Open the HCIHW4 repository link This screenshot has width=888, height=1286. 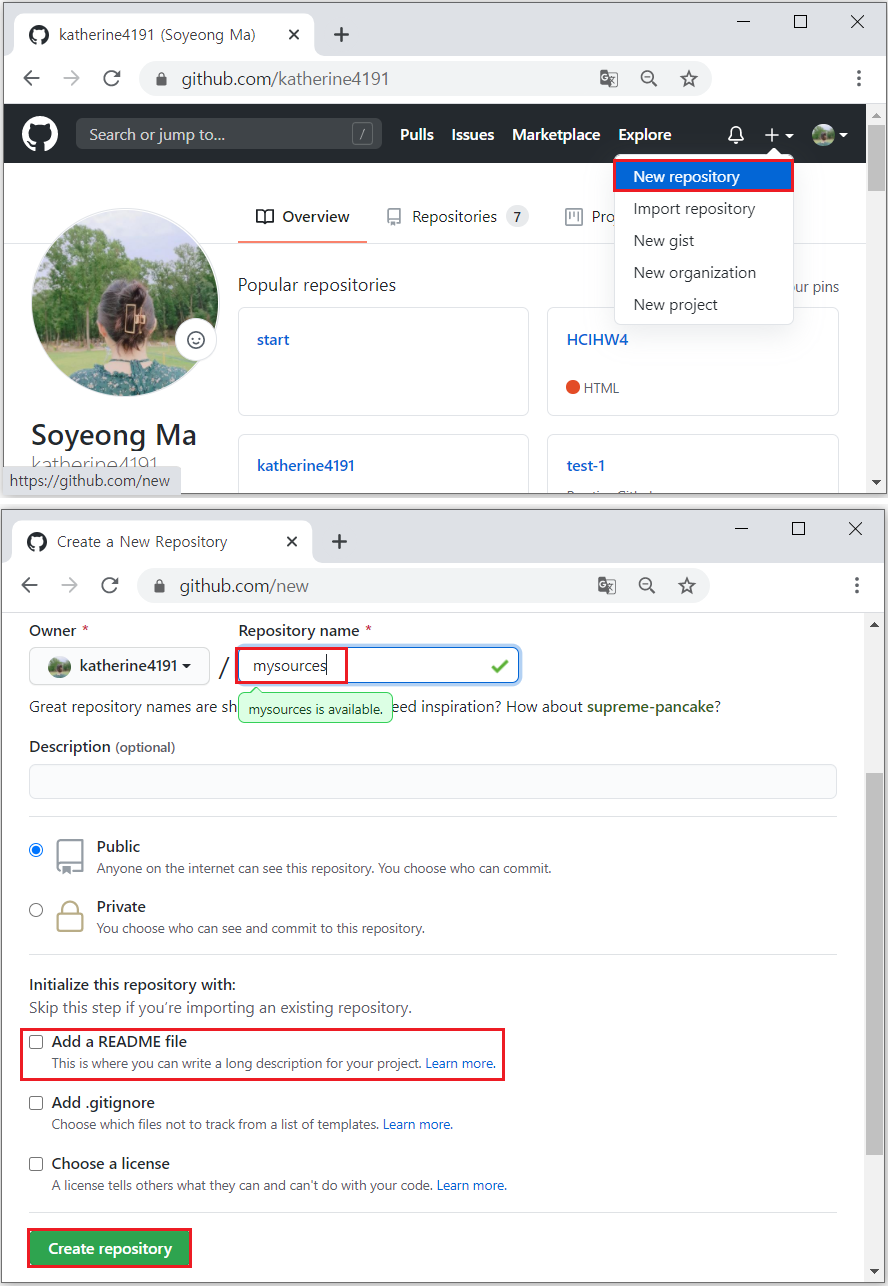tap(597, 340)
